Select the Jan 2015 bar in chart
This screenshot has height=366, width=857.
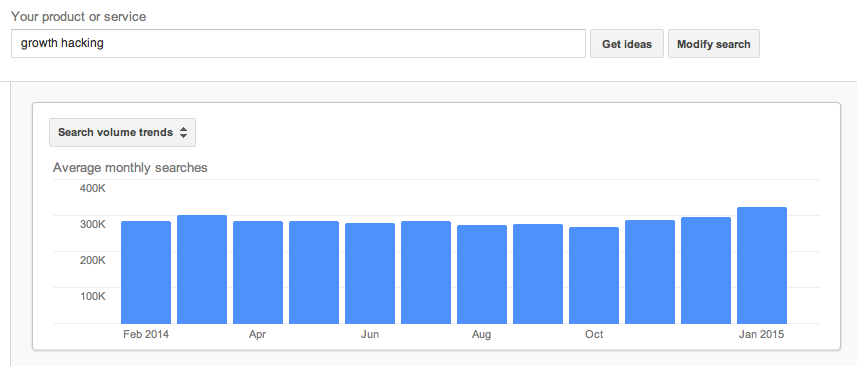(x=762, y=265)
